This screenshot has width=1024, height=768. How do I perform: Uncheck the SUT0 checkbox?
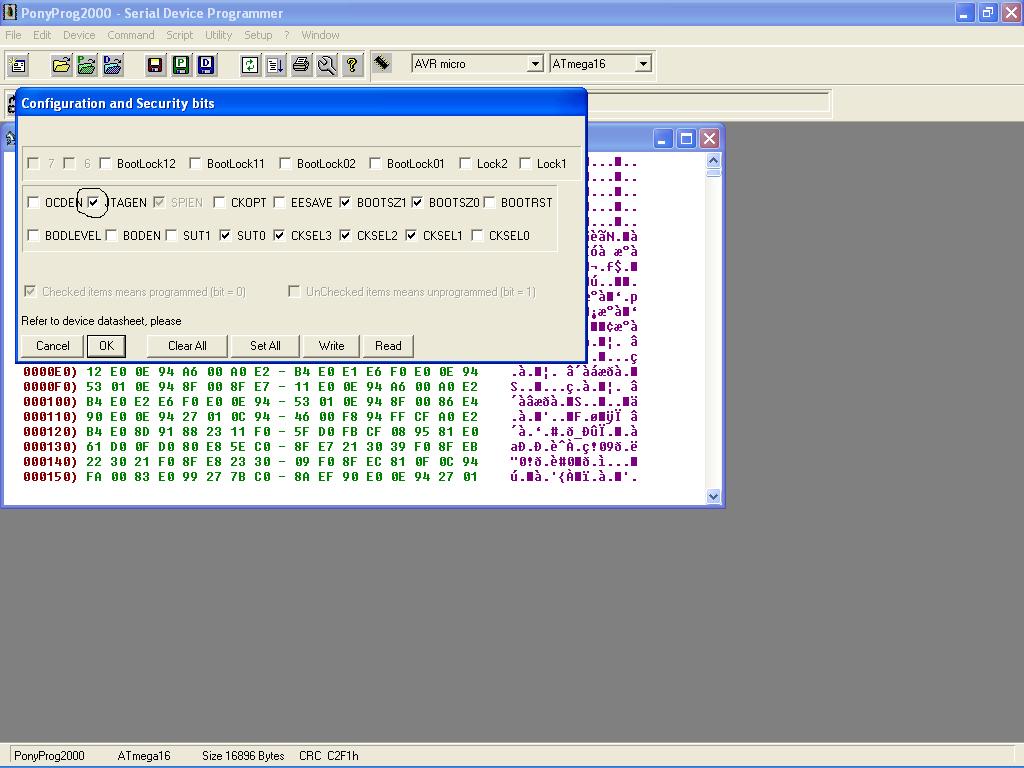[225, 235]
